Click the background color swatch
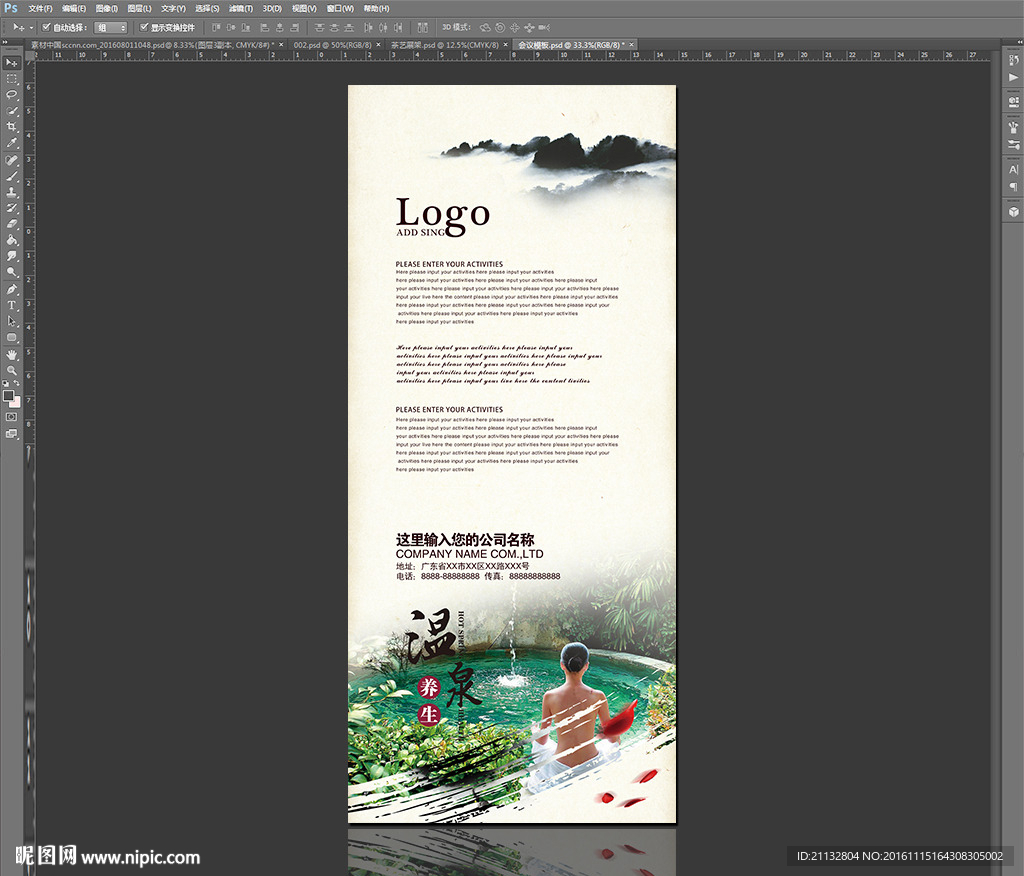Viewport: 1024px width, 876px height. [15, 402]
